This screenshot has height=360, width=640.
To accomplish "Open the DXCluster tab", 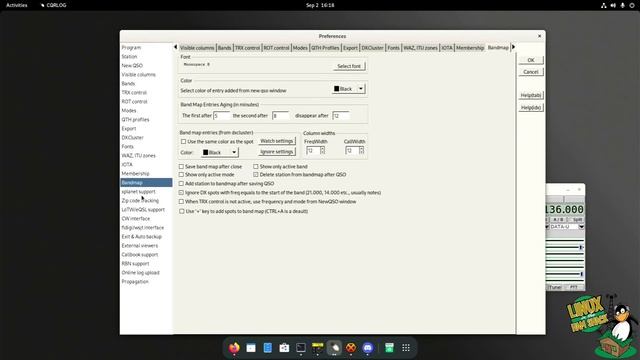I will tap(372, 48).
